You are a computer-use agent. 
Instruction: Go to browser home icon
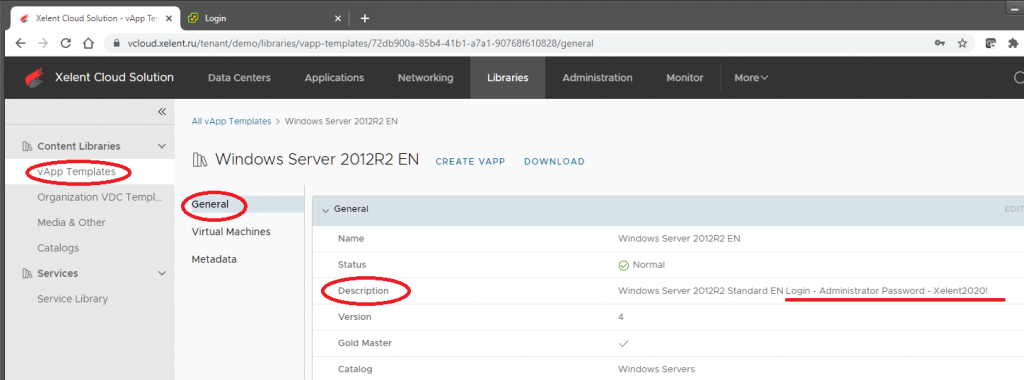coord(88,43)
